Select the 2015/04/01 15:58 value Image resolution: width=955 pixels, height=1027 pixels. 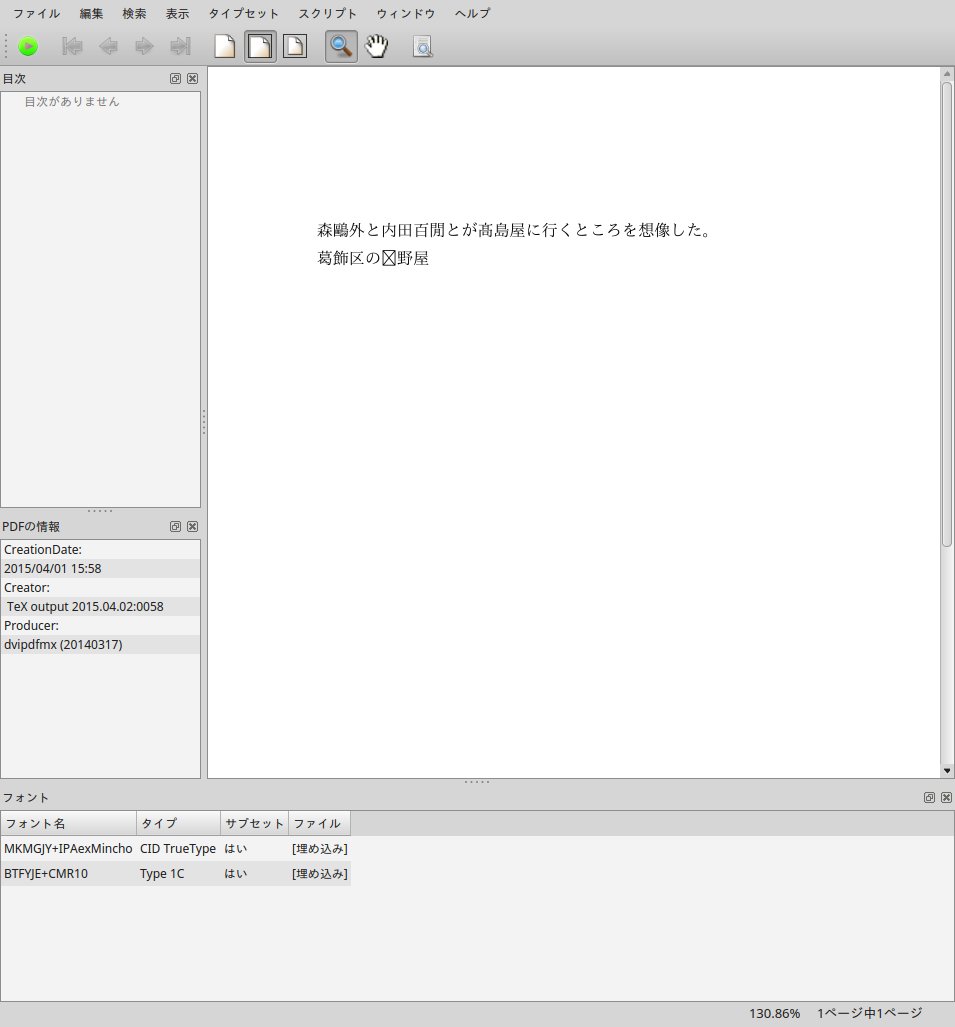pyautogui.click(x=100, y=569)
